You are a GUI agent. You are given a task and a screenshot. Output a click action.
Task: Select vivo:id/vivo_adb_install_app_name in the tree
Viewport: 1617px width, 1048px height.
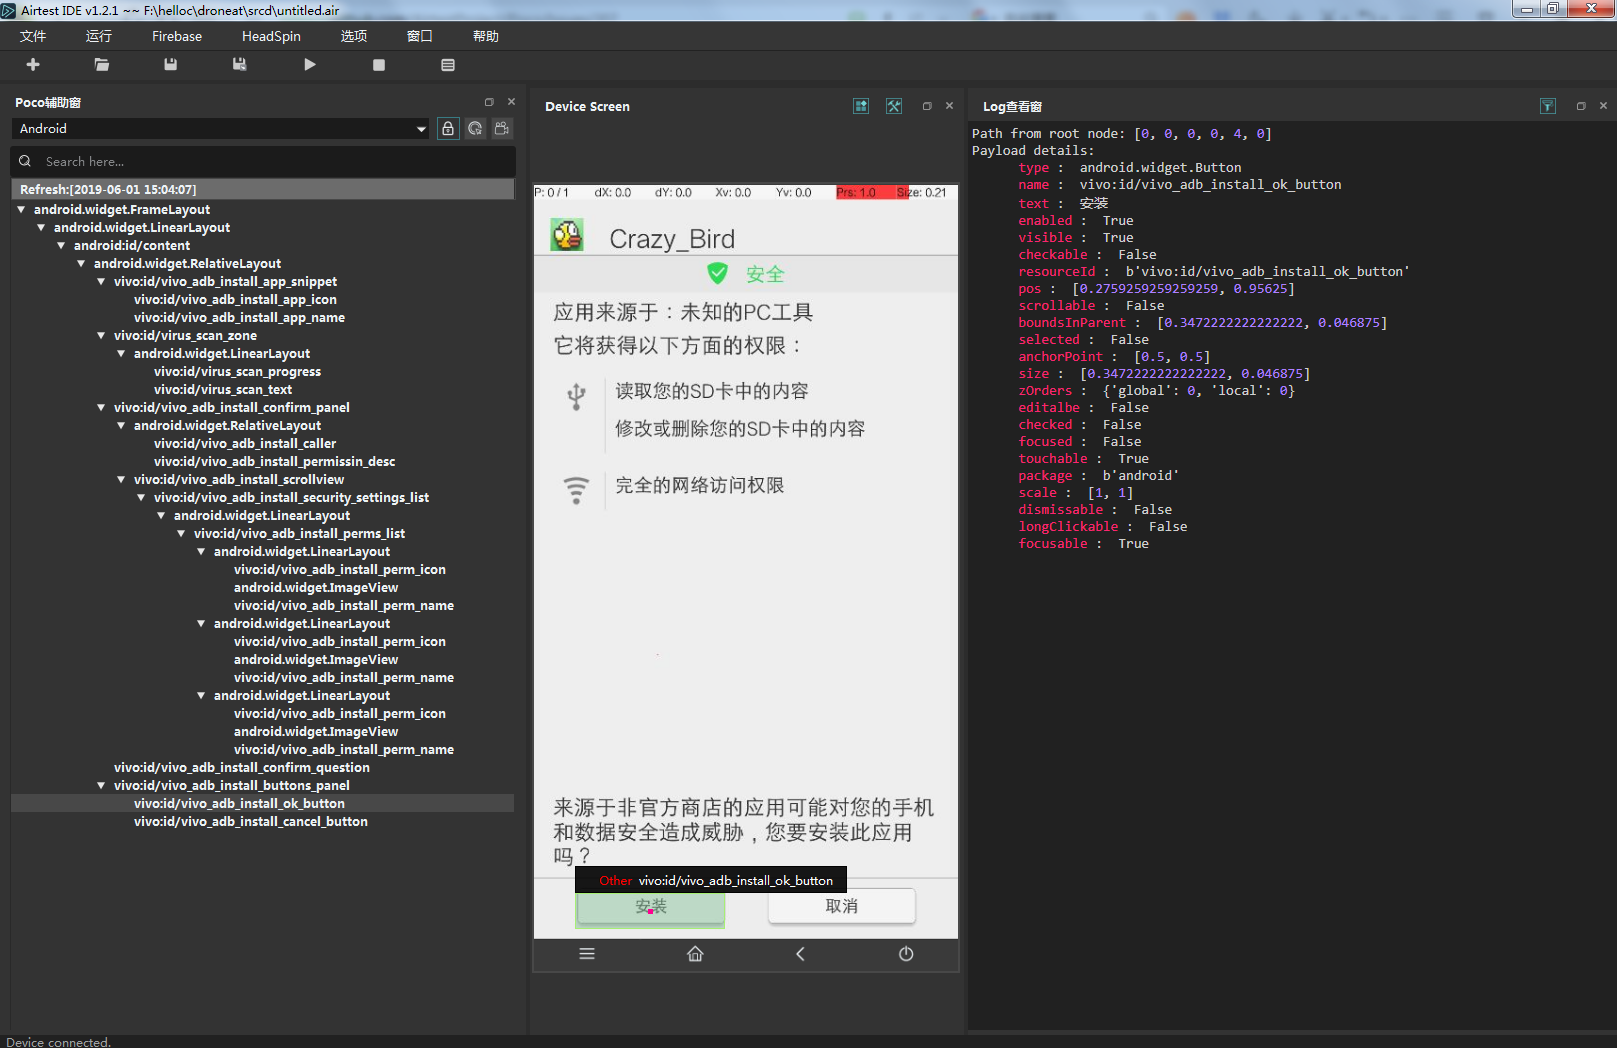tap(239, 318)
